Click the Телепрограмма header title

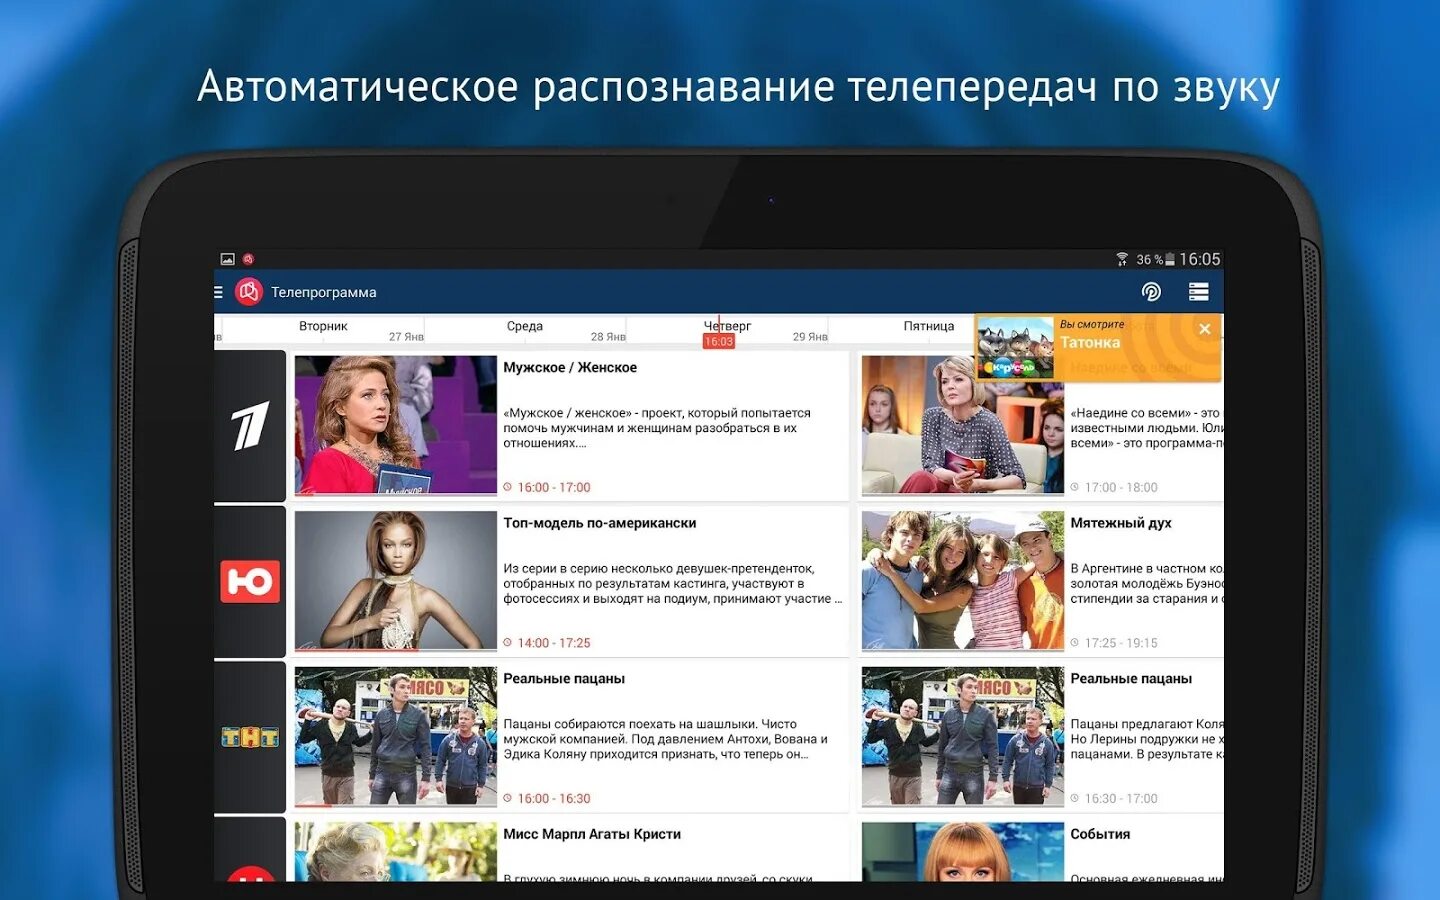click(324, 292)
